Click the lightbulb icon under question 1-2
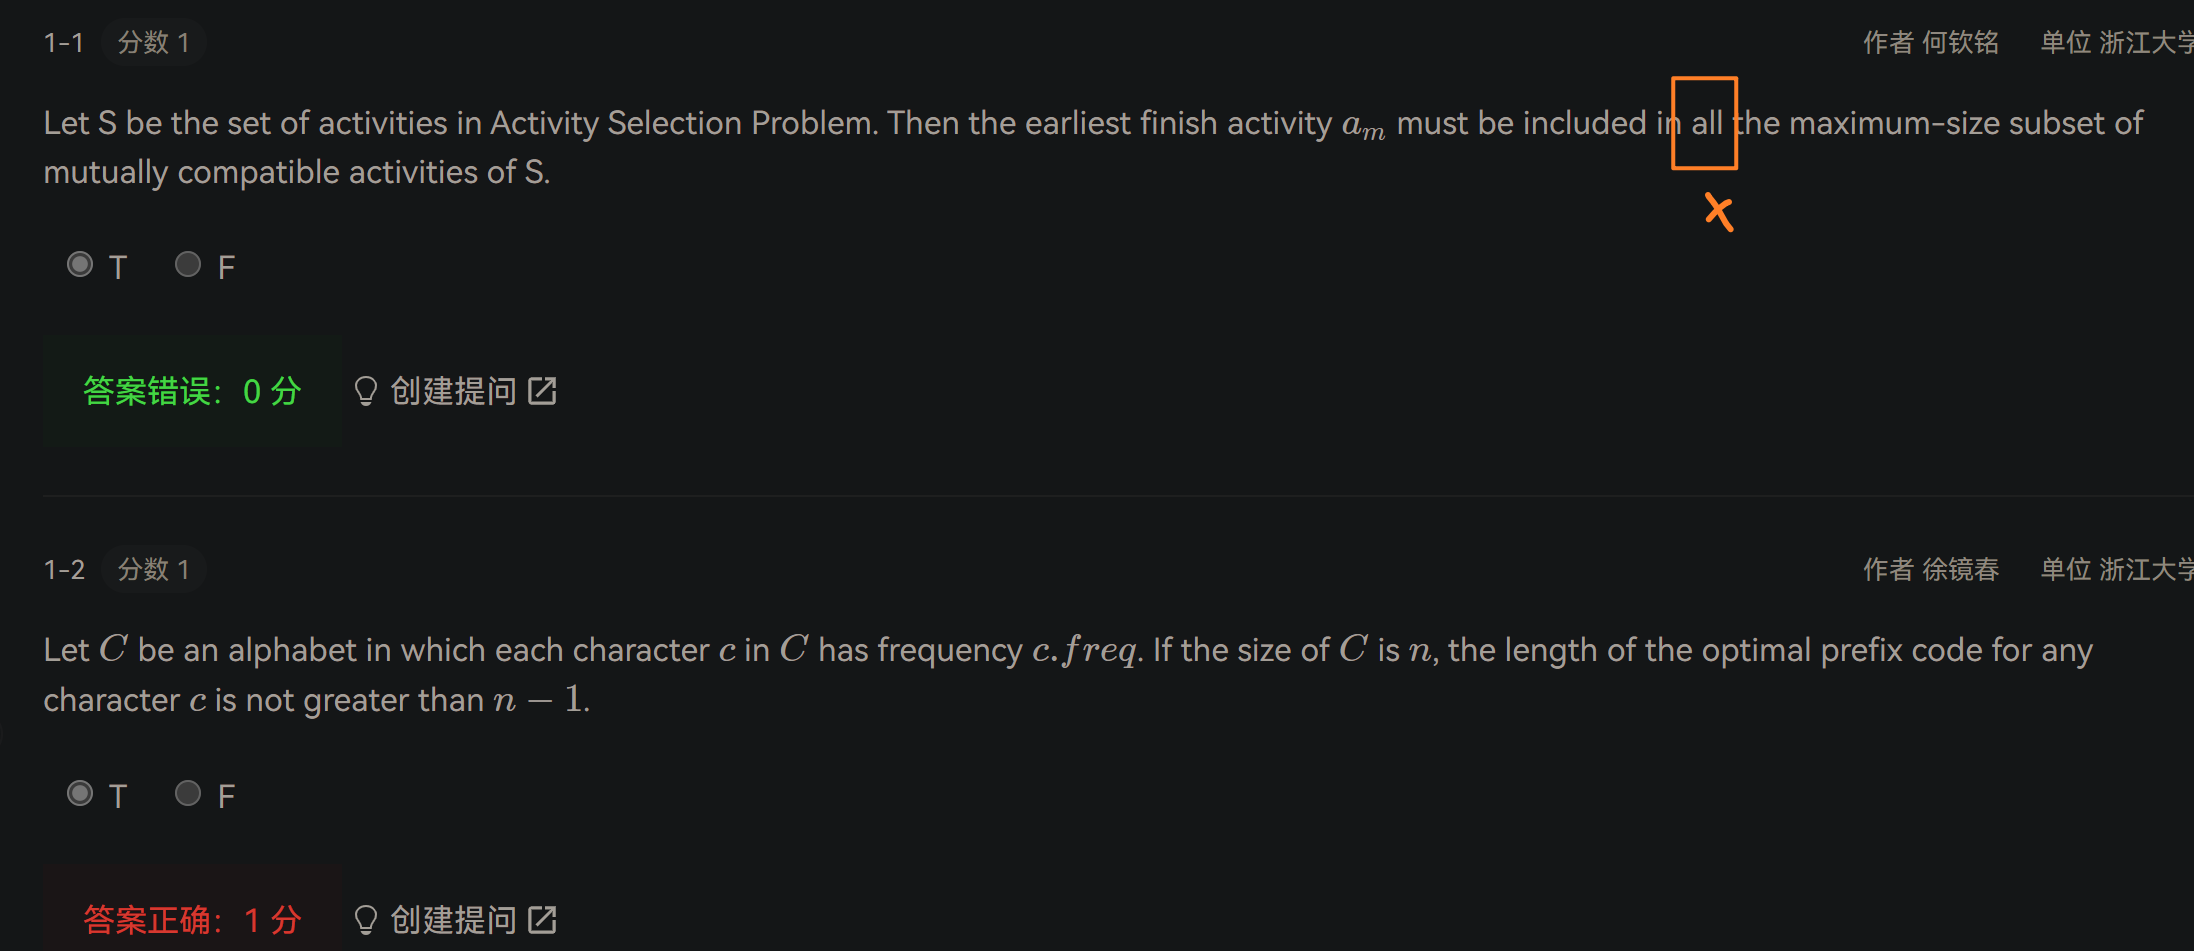The width and height of the screenshot is (2194, 951). click(366, 919)
